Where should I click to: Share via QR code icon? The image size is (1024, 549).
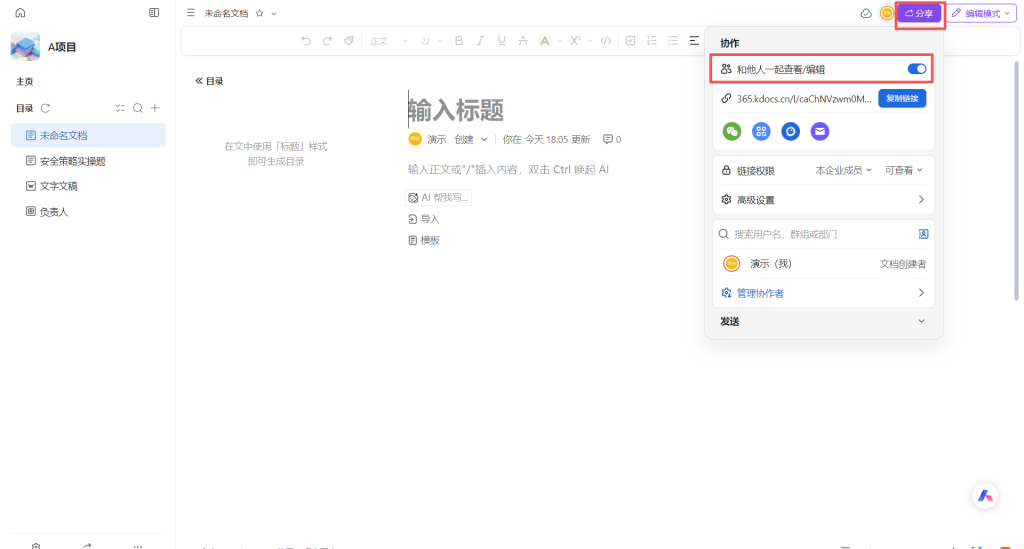pos(761,131)
